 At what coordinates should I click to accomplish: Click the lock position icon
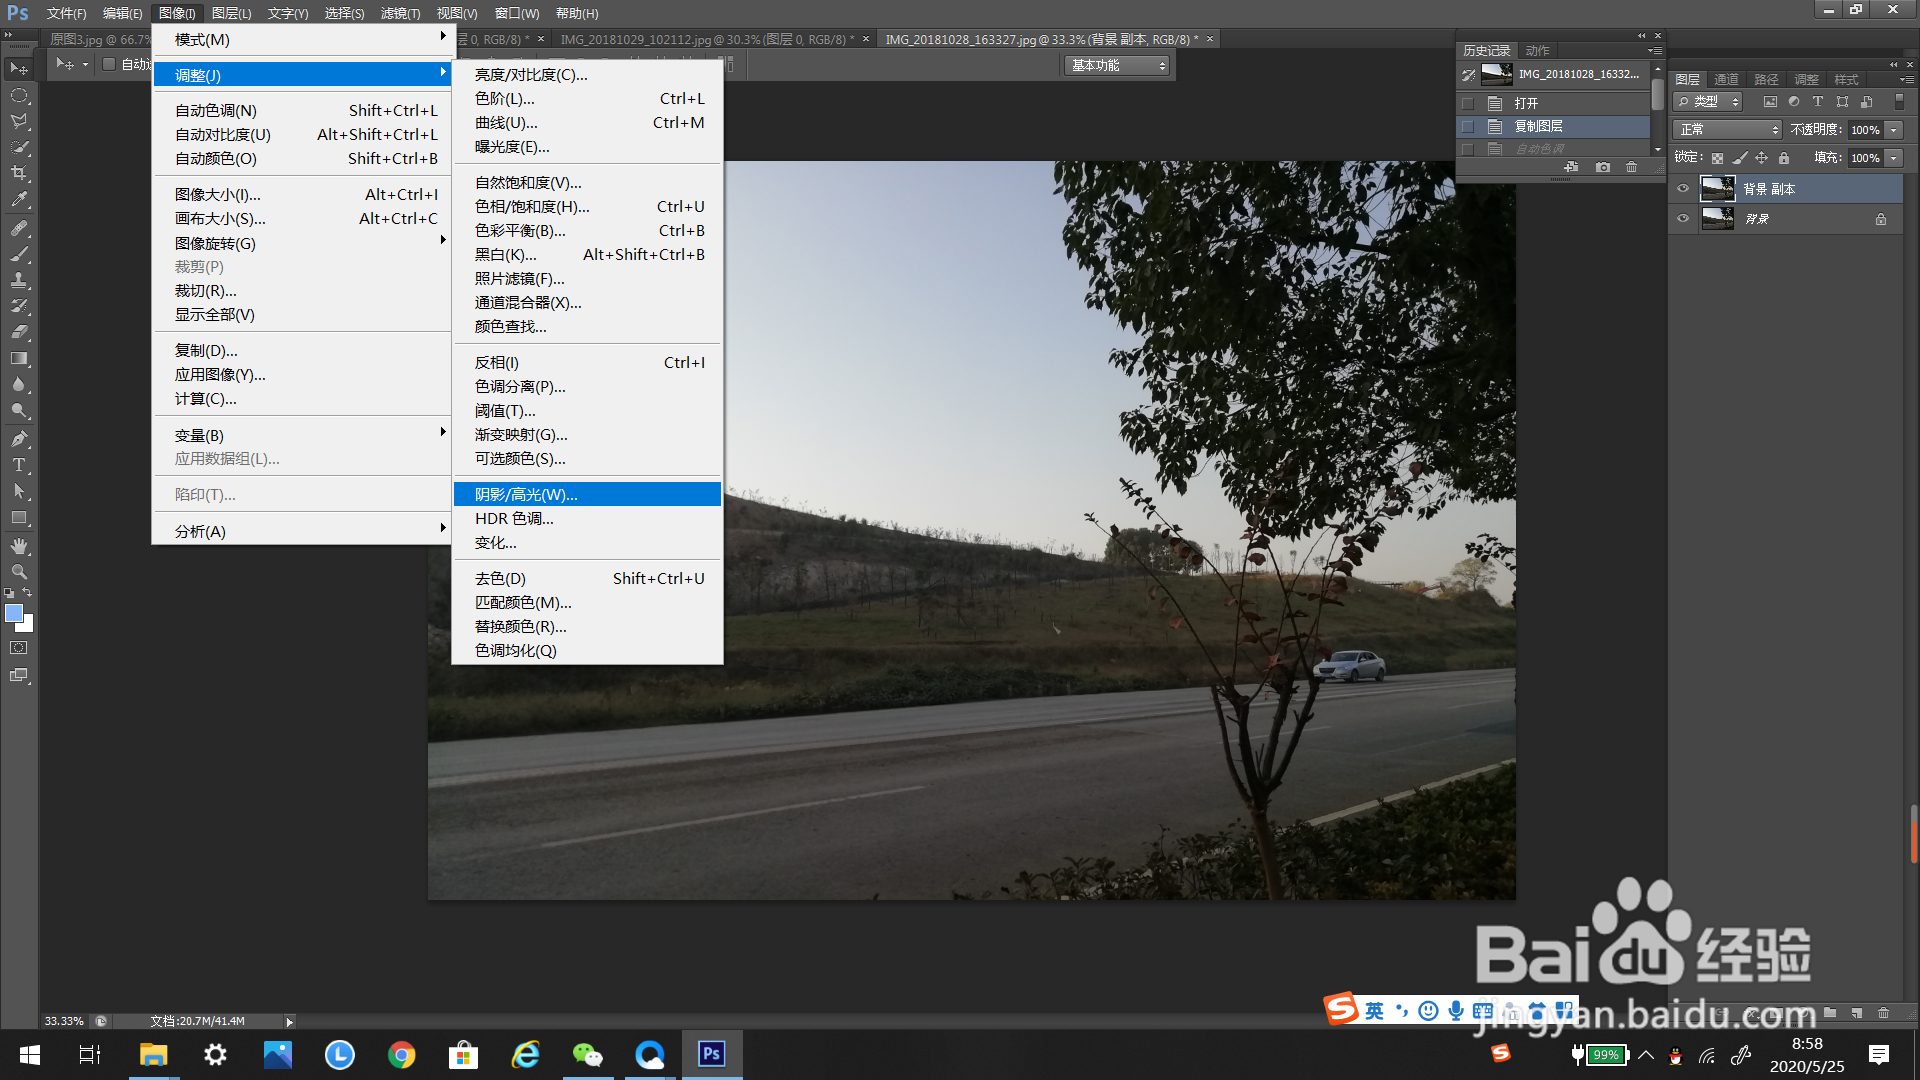click(1761, 158)
